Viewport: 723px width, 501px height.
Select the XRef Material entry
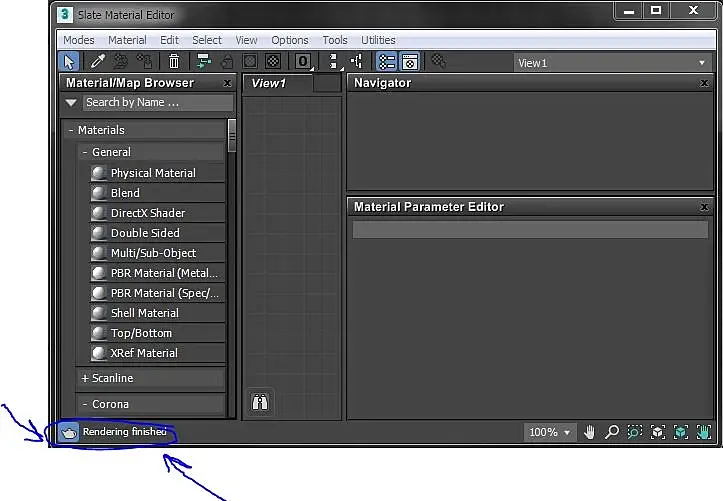157,353
